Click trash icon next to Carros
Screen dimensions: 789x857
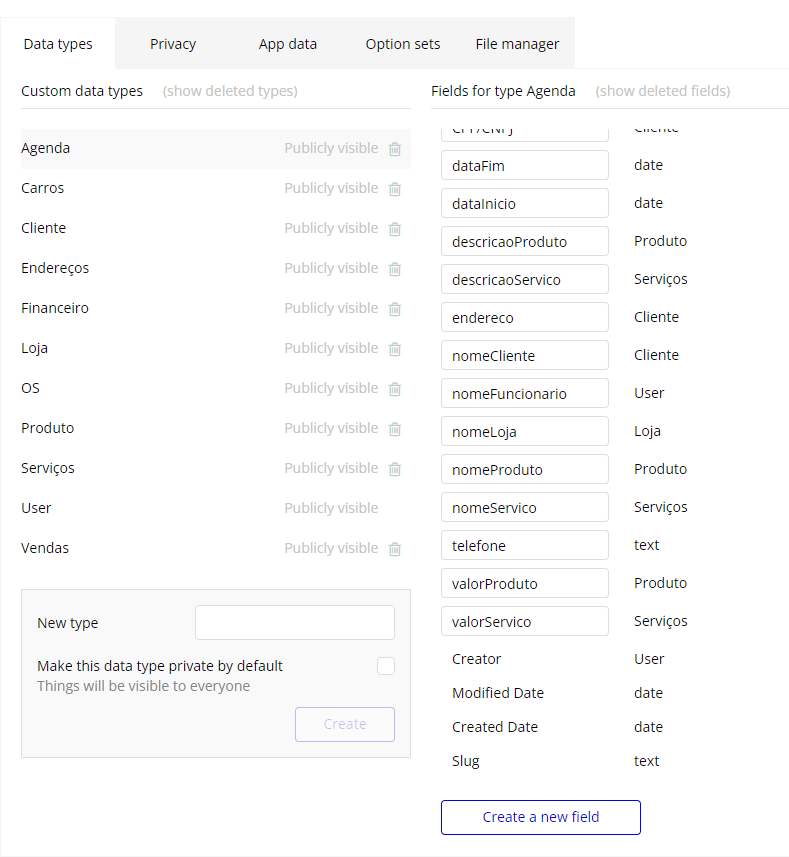pos(395,189)
